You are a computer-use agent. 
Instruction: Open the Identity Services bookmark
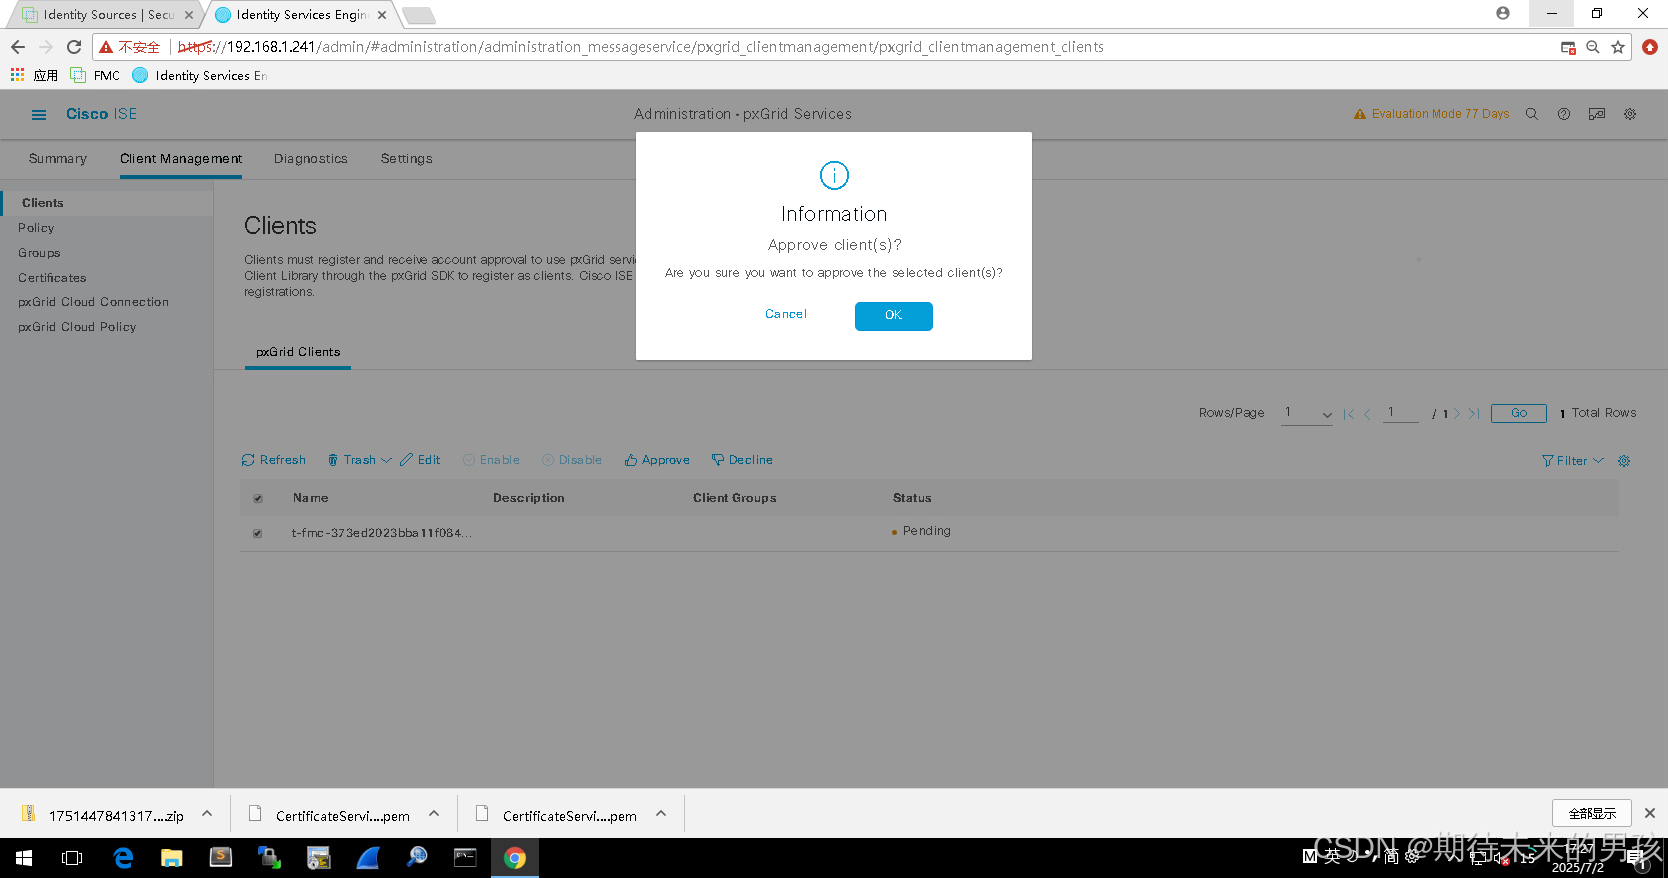(200, 75)
